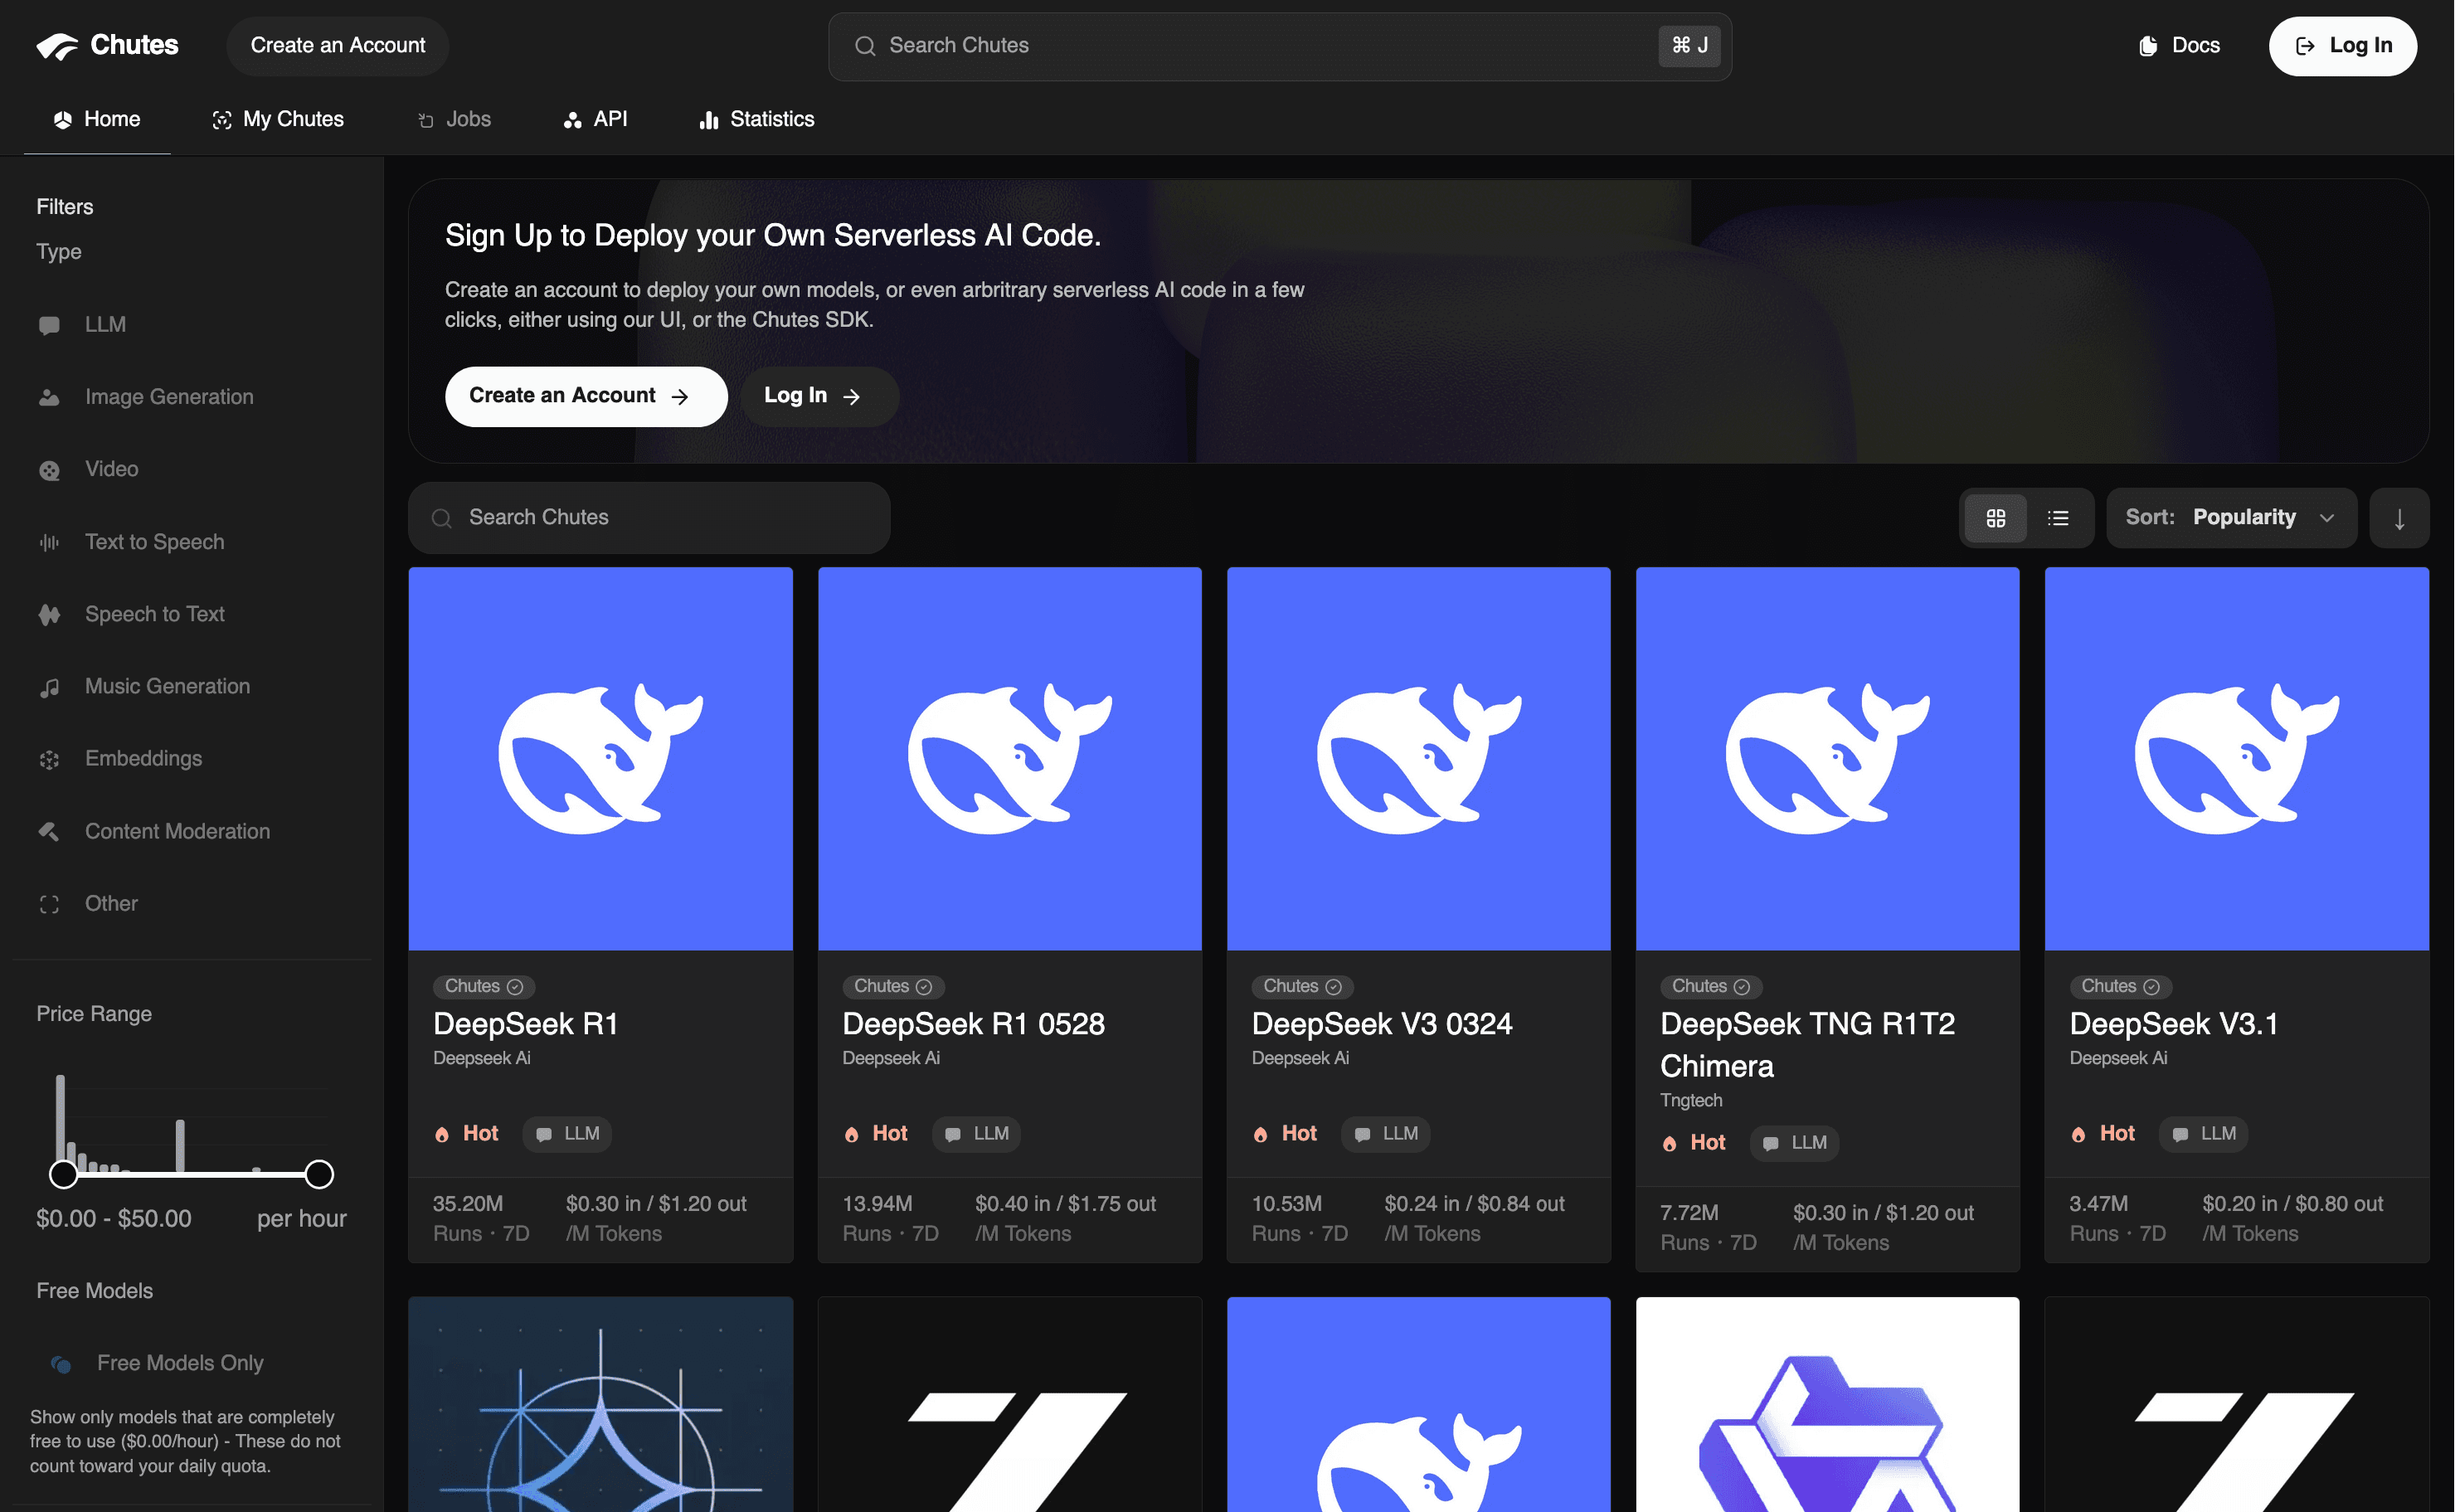Open the Statistics tab
Viewport: 2455px width, 1512px height.
click(756, 119)
